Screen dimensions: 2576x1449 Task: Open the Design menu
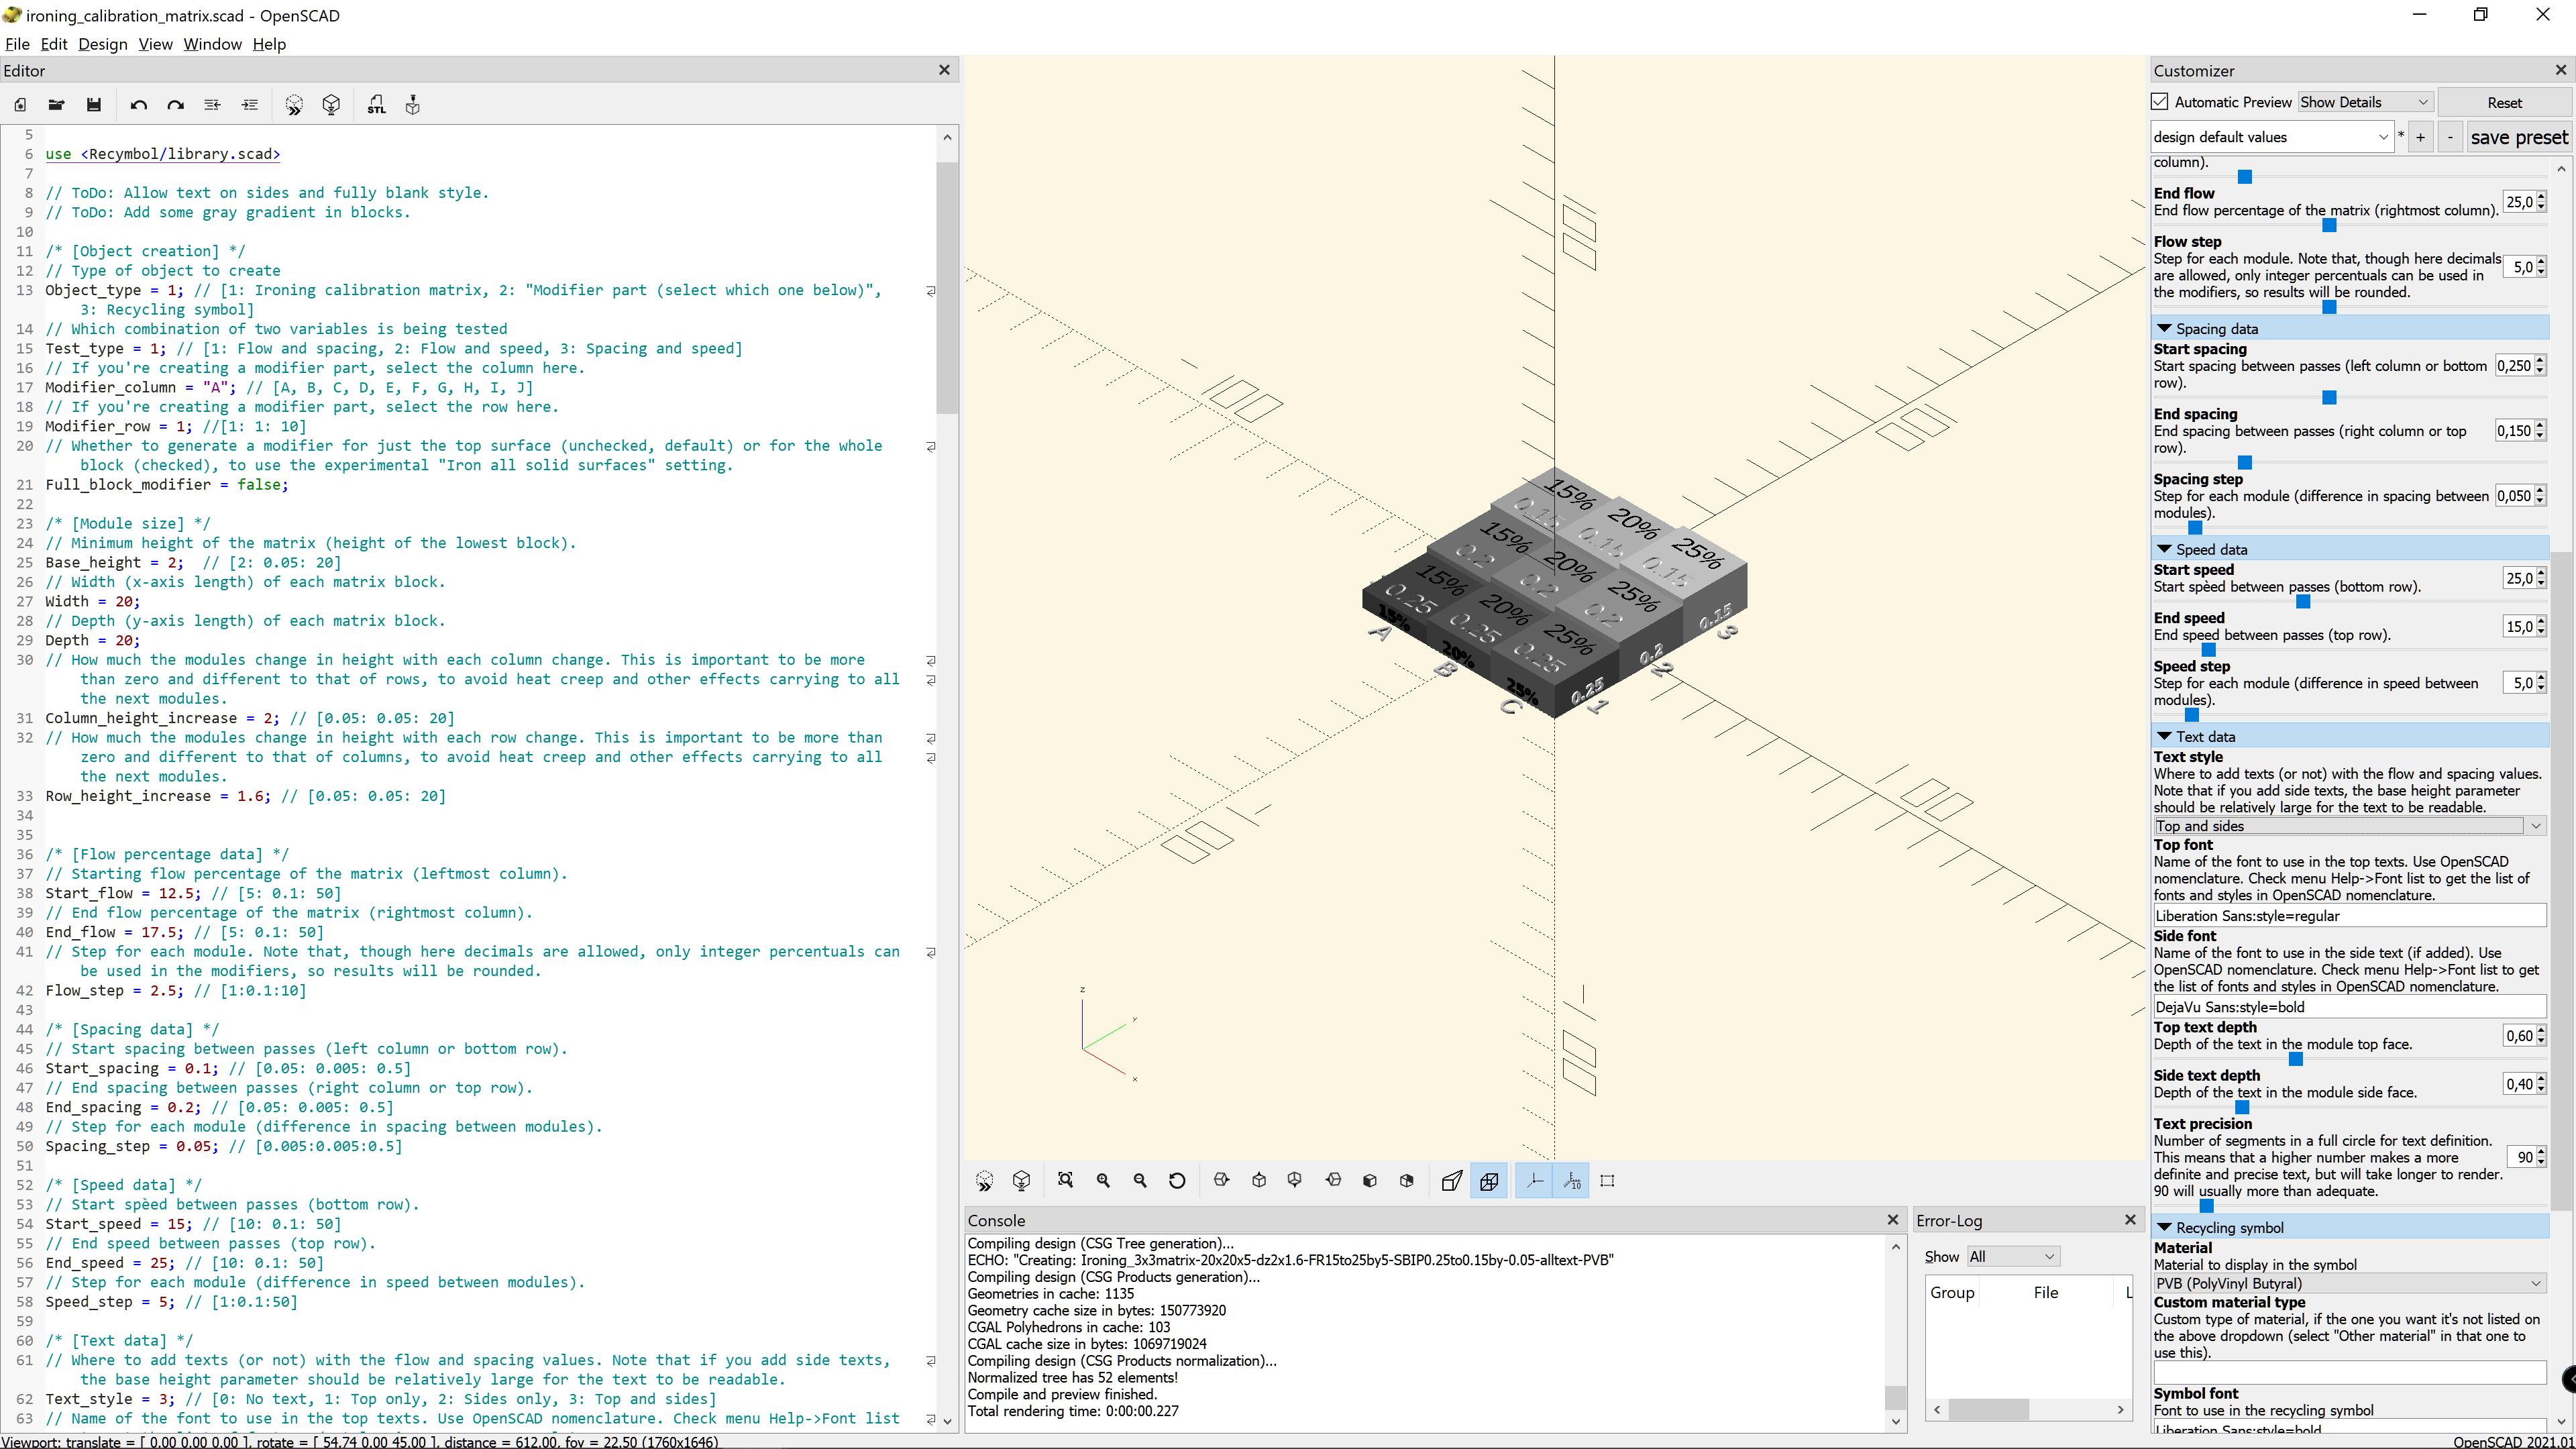103,44
